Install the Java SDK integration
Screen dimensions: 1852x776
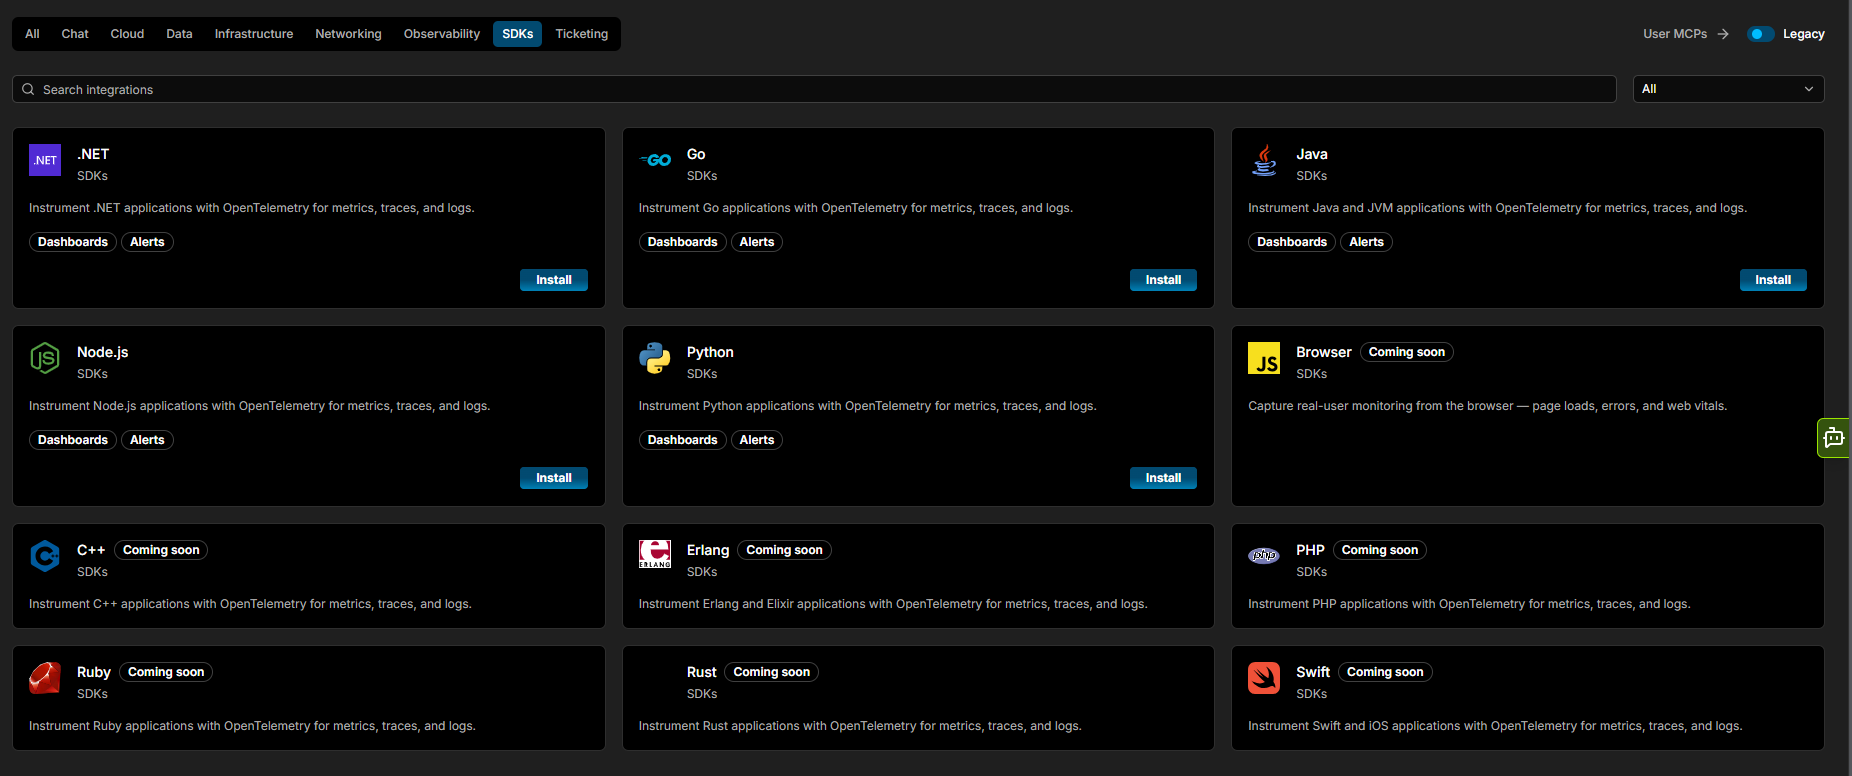(1773, 280)
